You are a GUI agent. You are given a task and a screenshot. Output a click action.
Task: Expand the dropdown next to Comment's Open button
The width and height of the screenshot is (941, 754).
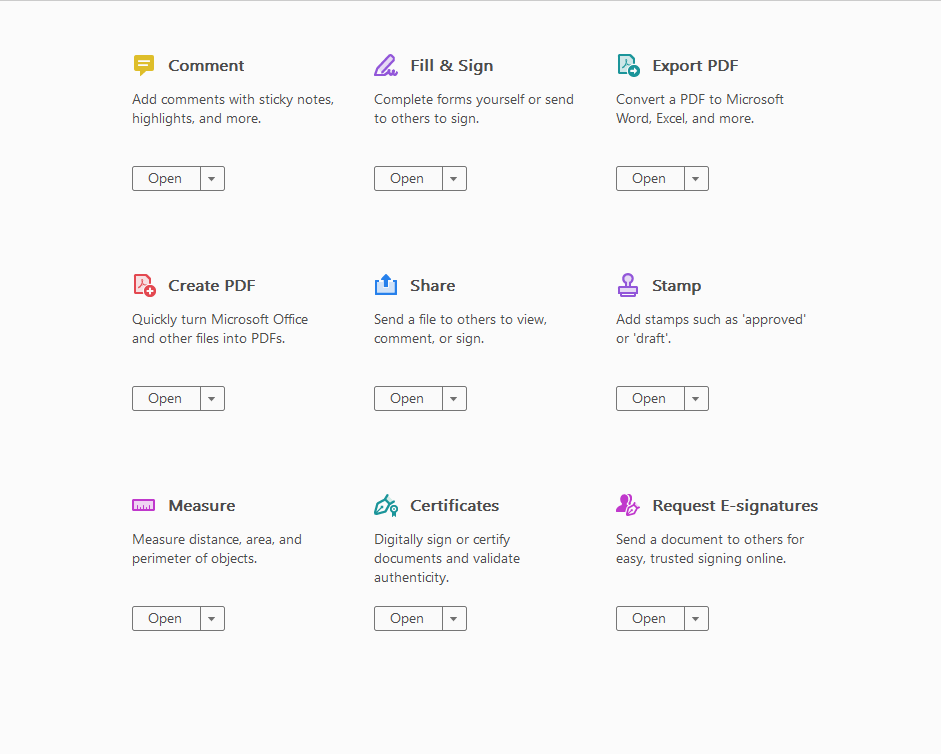(x=211, y=178)
